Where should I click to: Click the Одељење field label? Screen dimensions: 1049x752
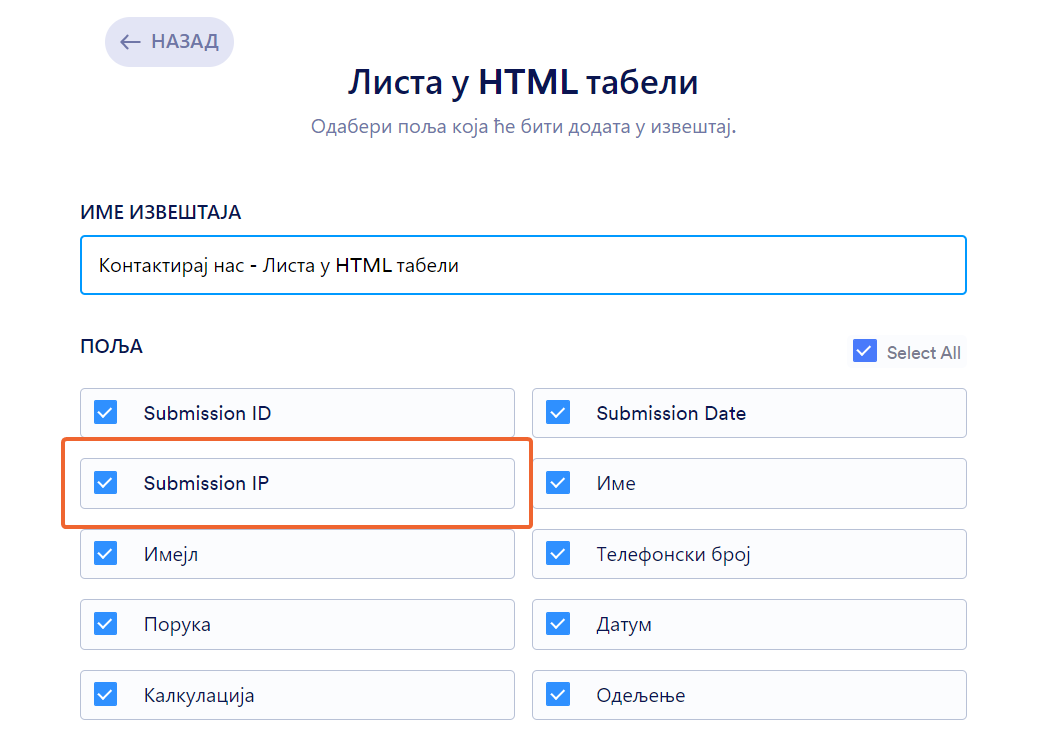(641, 695)
